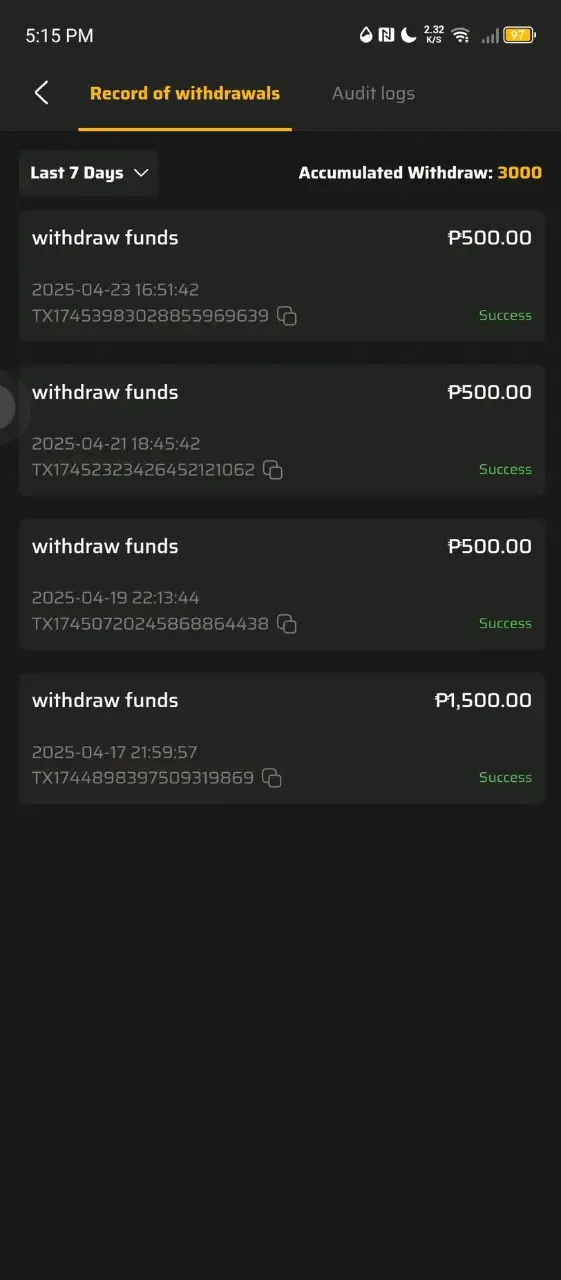Tap the do-not-disturb moon icon
This screenshot has width=561, height=1280.
(409, 35)
